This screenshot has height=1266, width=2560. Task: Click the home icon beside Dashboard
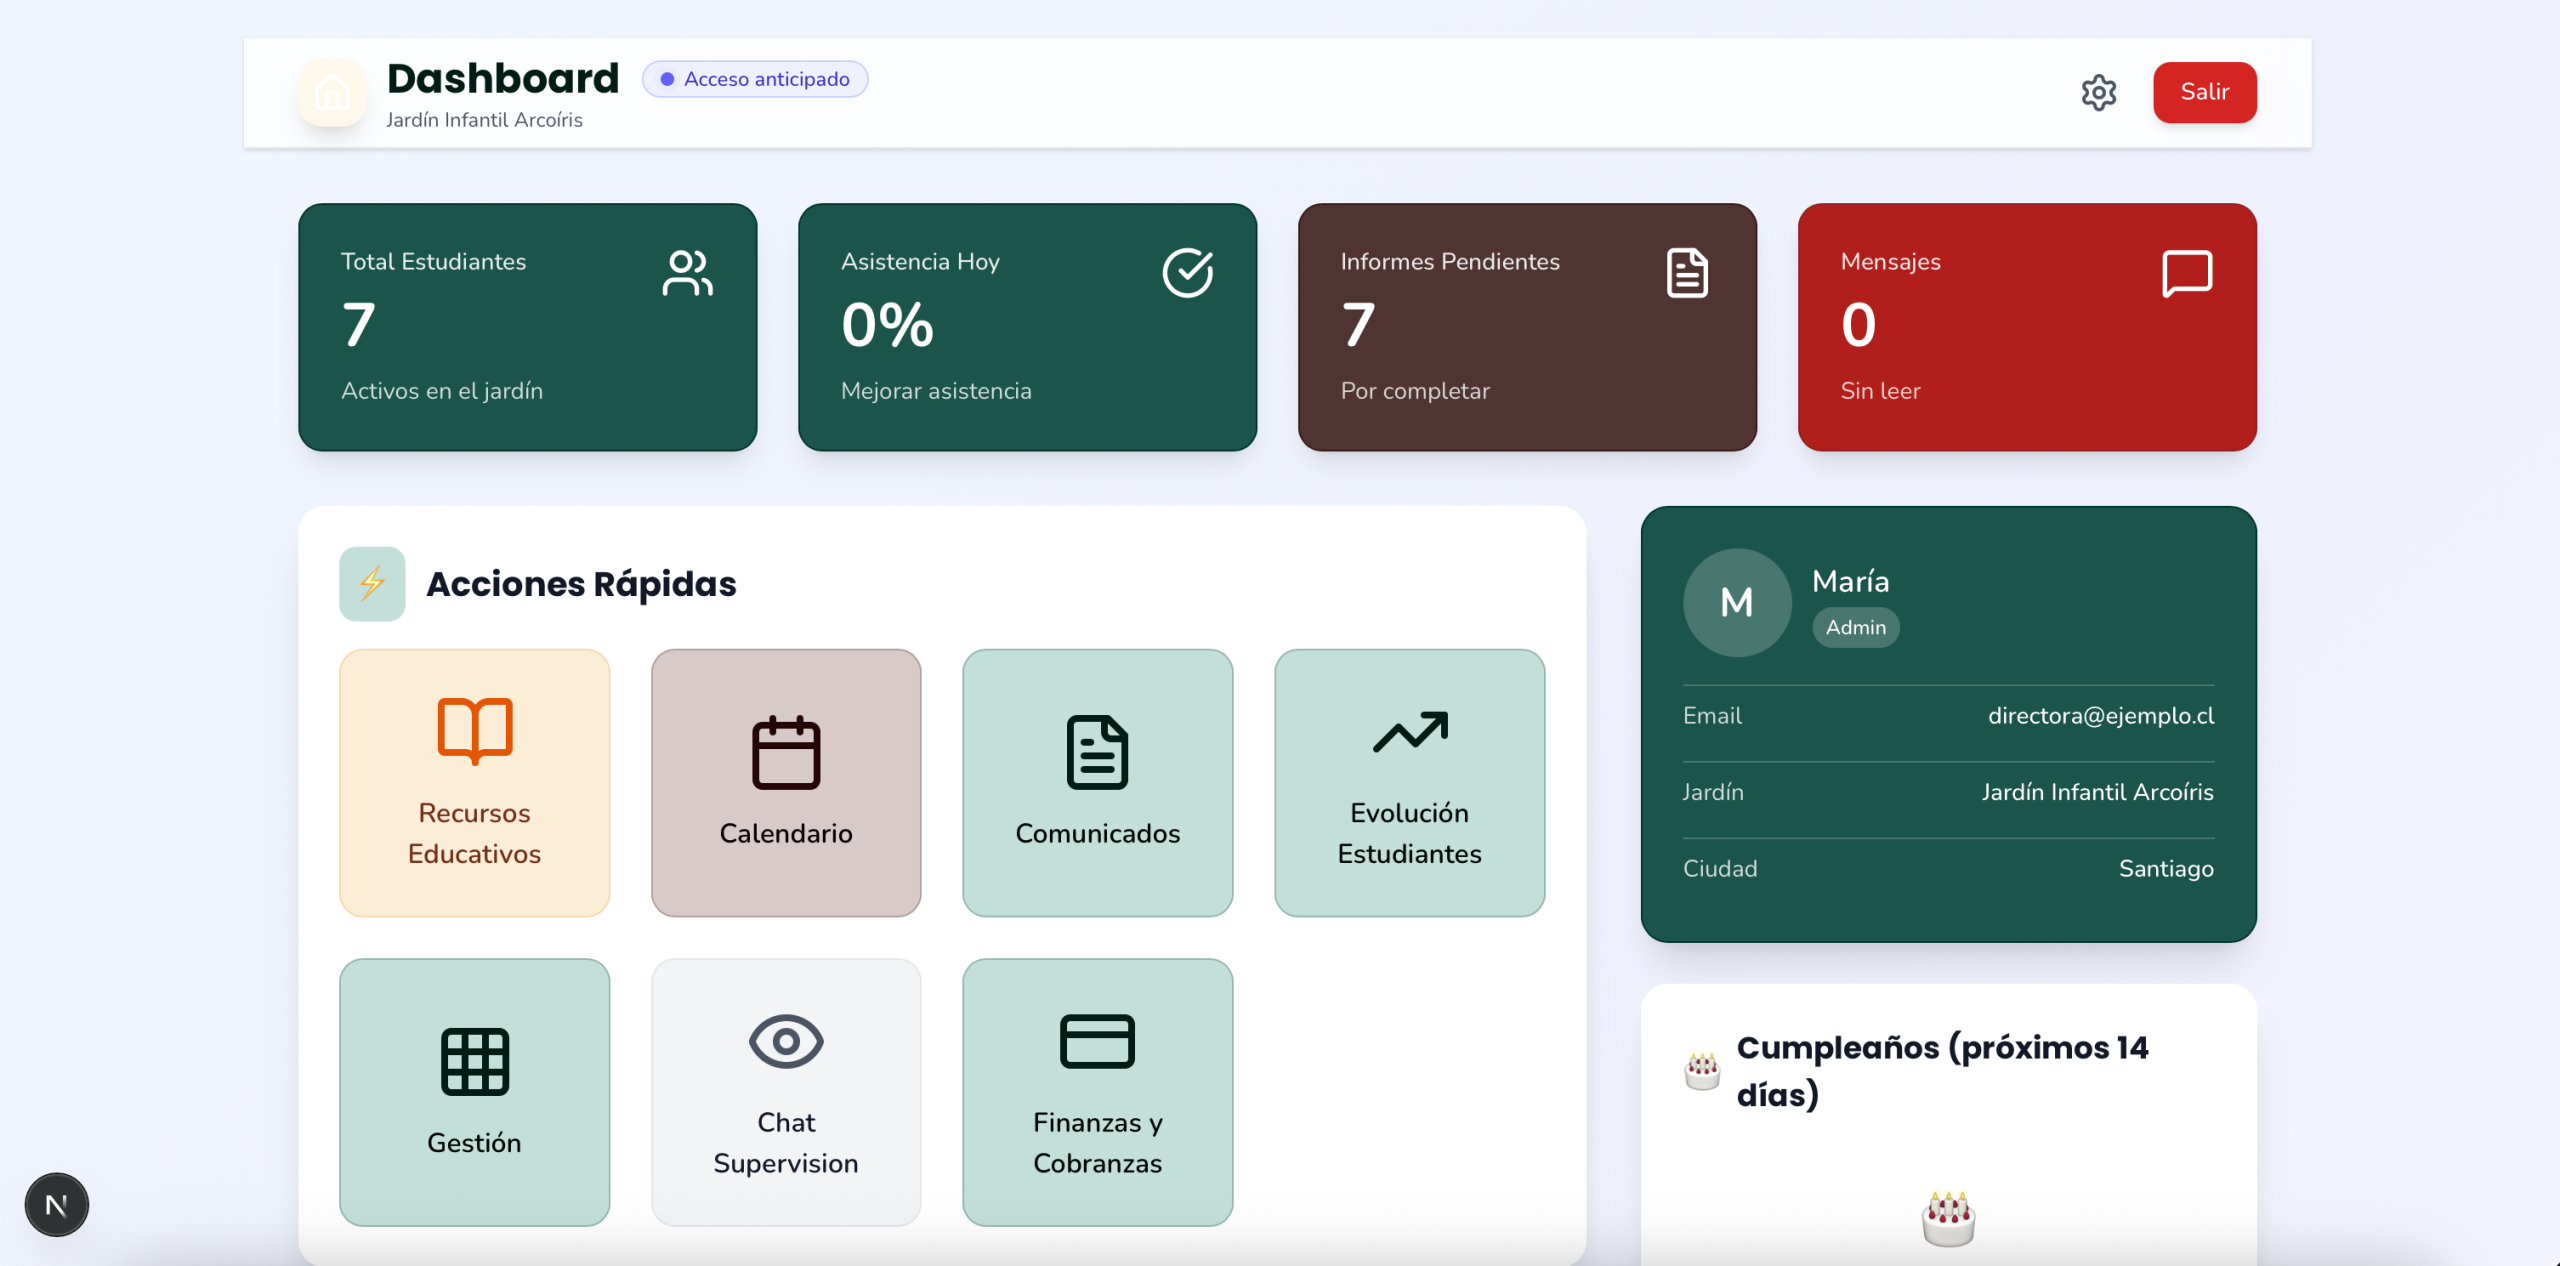pos(332,93)
